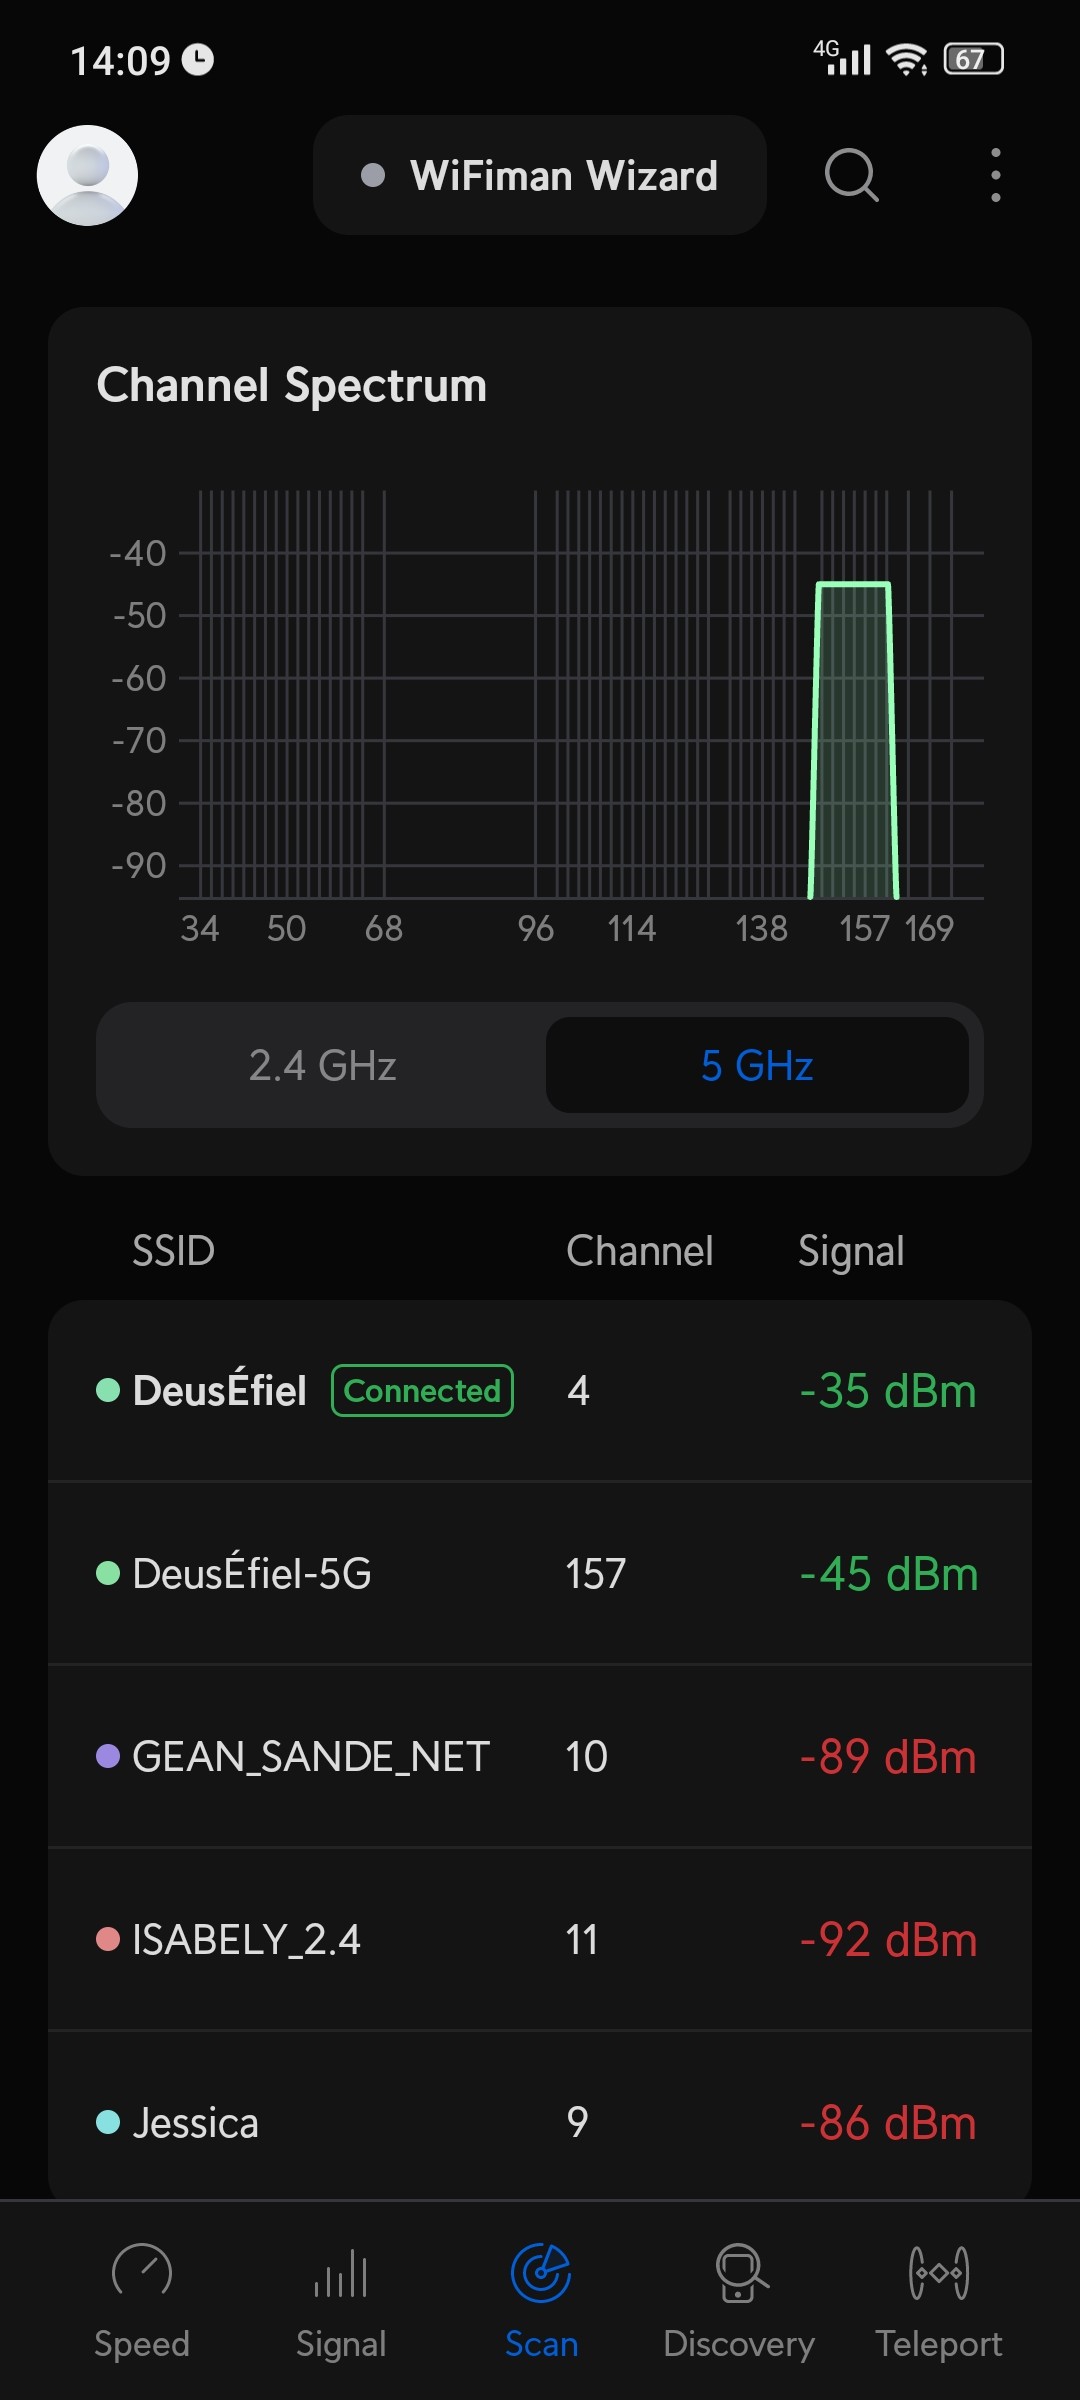This screenshot has height=2400, width=1080.
Task: Tap the ISABELY_2.4 network entry
Action: click(540, 1940)
